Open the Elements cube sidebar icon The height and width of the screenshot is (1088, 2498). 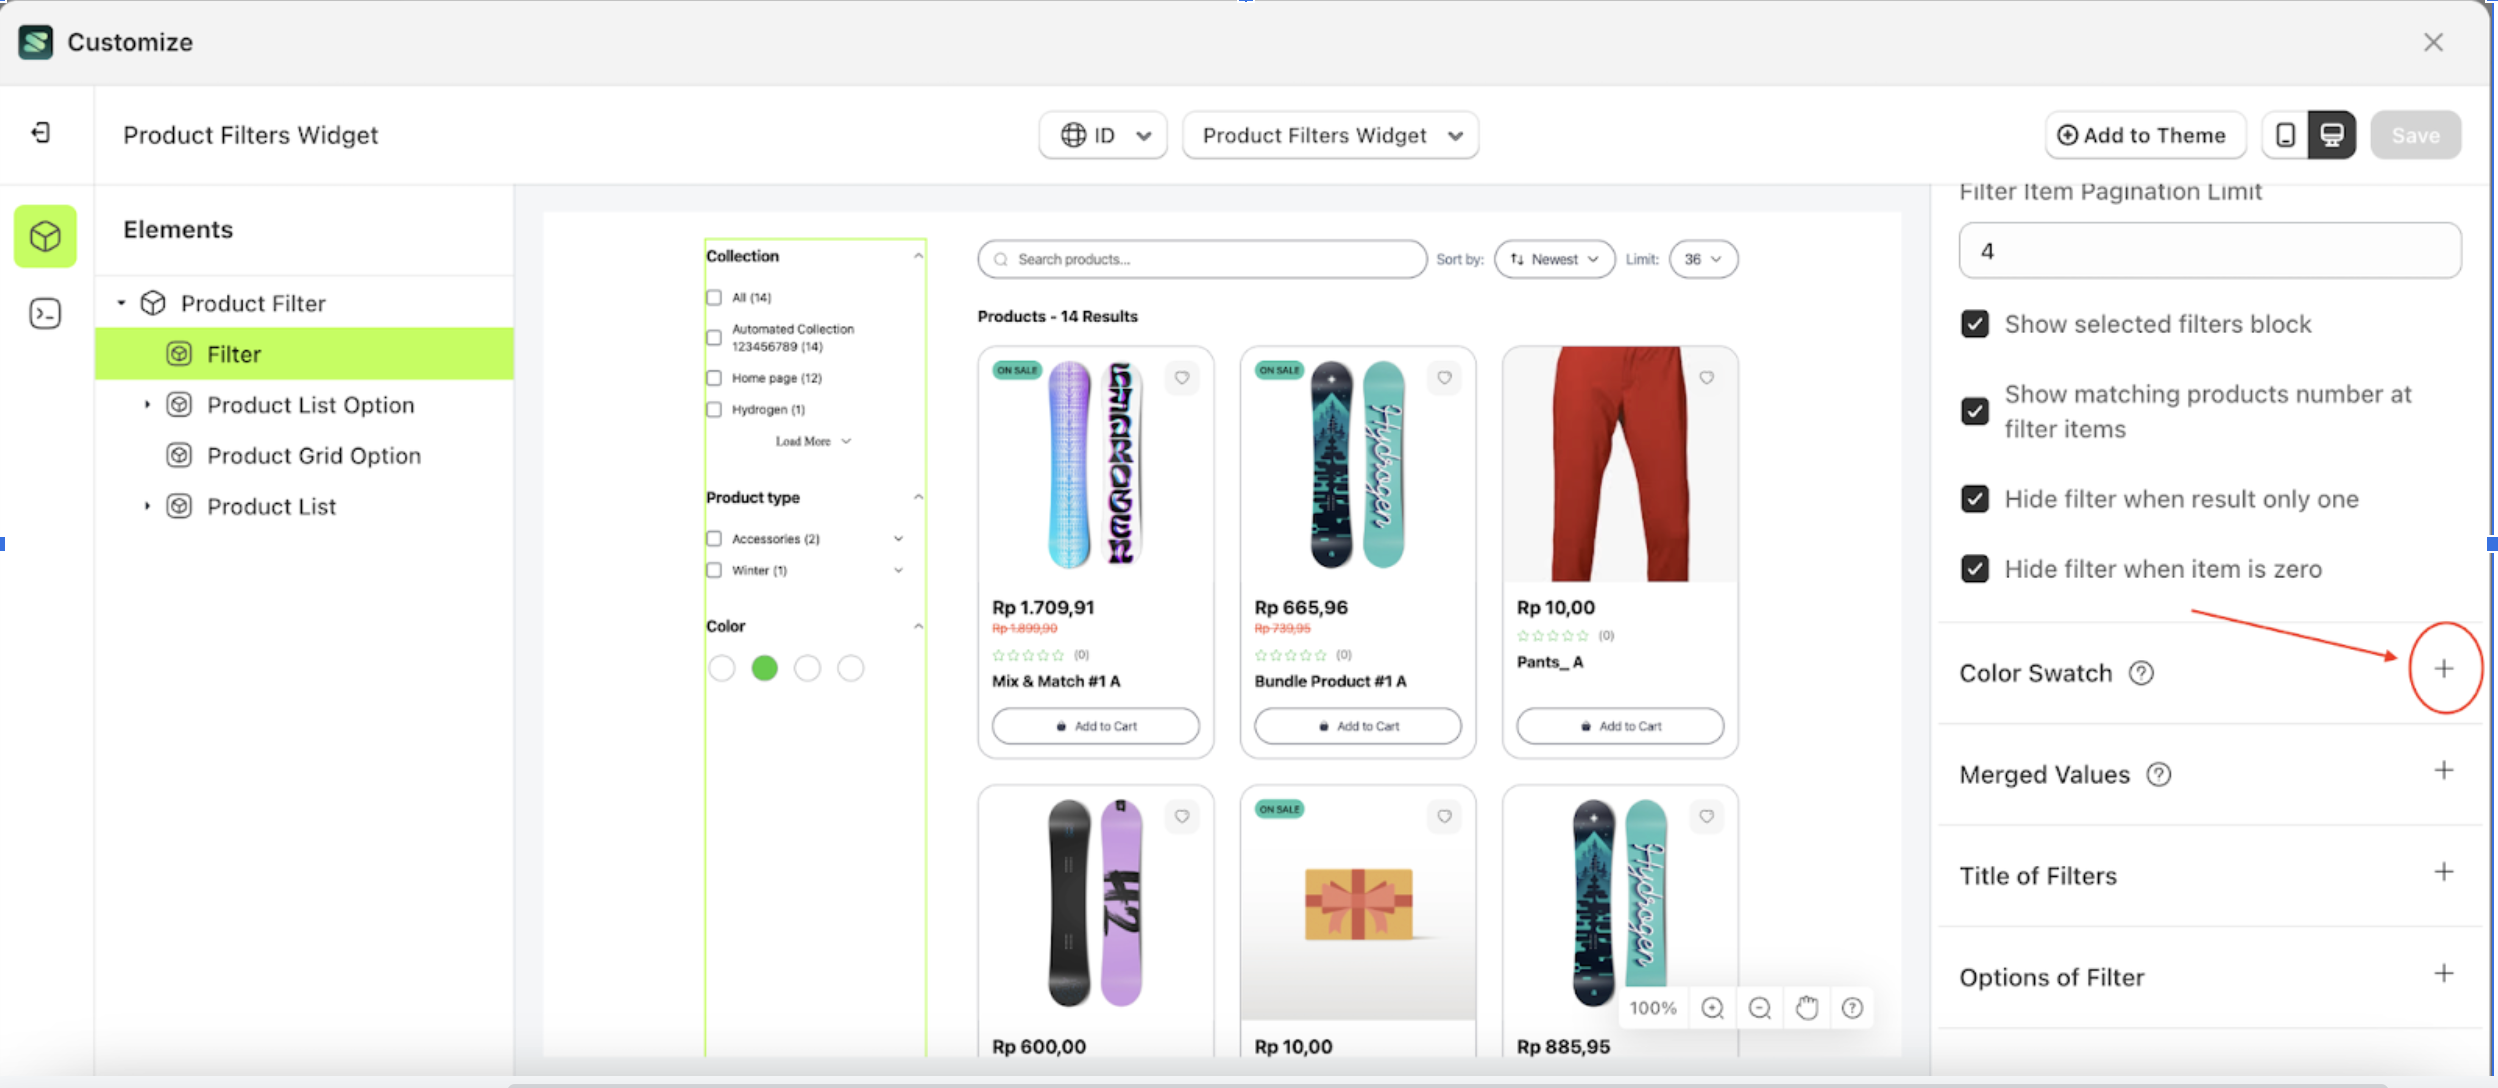45,237
